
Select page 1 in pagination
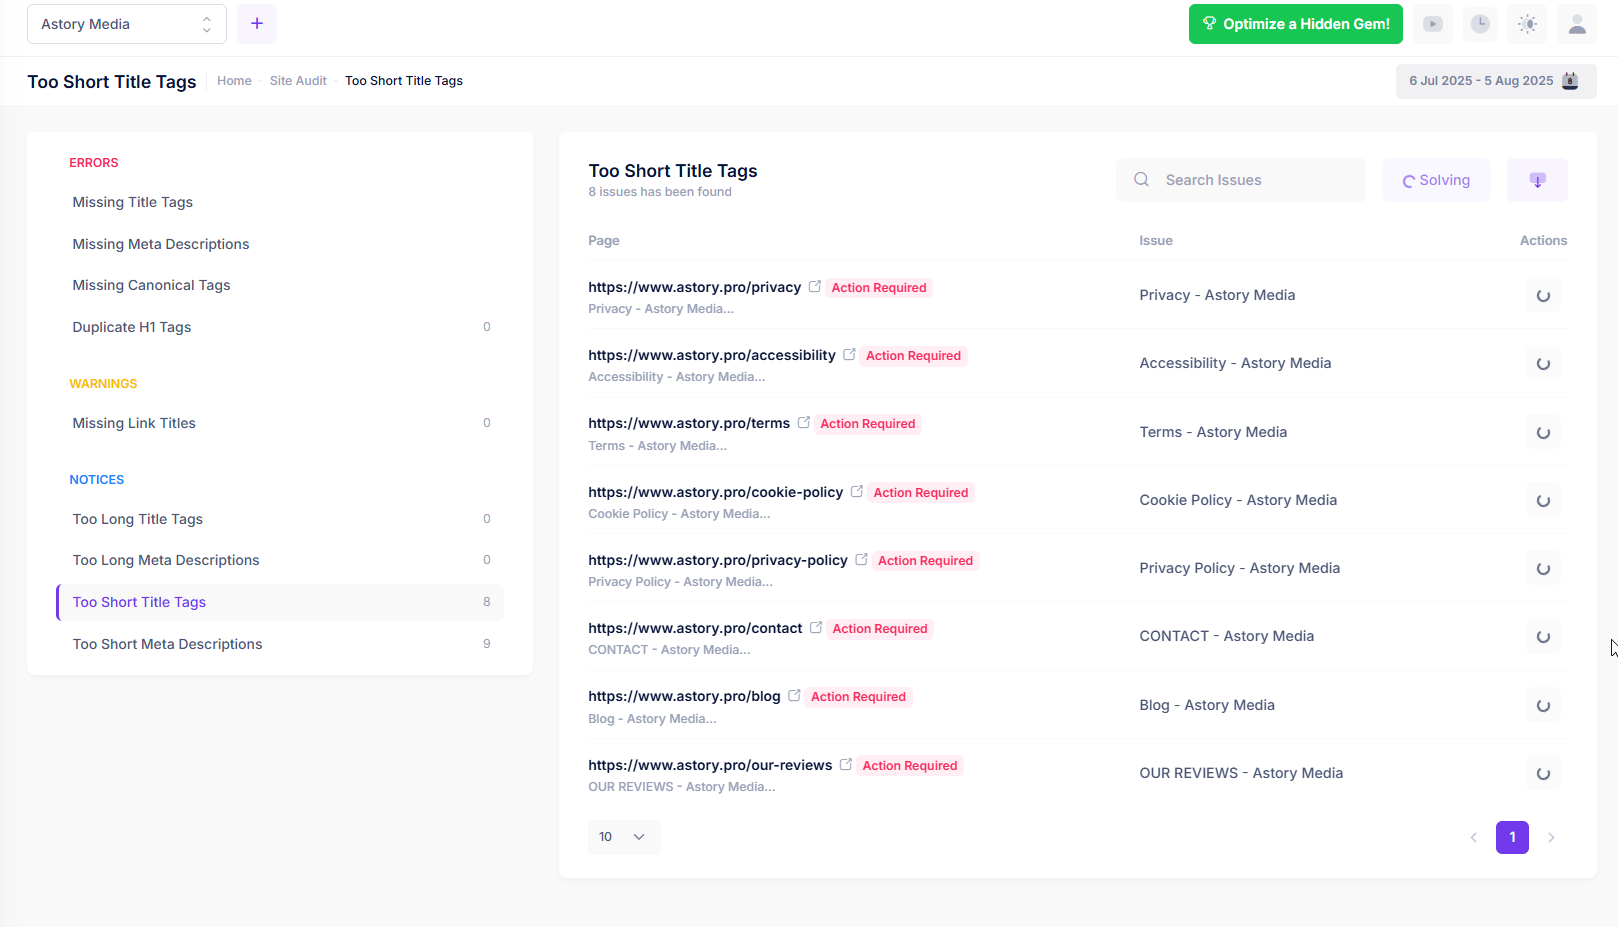coord(1512,837)
